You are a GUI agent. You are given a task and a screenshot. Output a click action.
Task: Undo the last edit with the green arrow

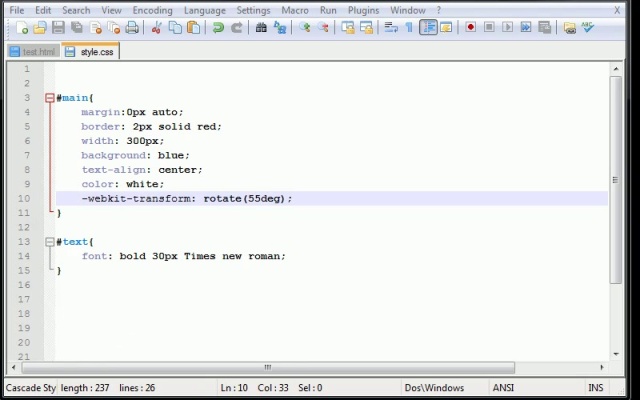tap(218, 27)
